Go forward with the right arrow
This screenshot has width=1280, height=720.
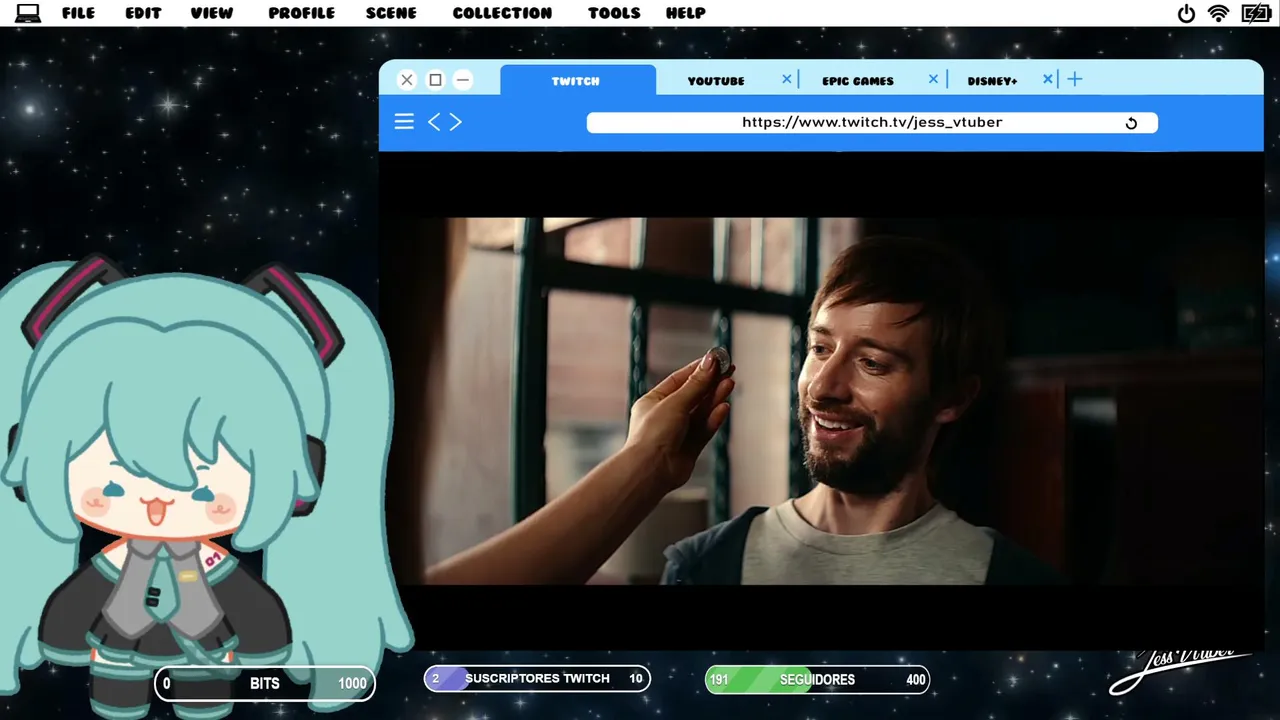(x=455, y=122)
